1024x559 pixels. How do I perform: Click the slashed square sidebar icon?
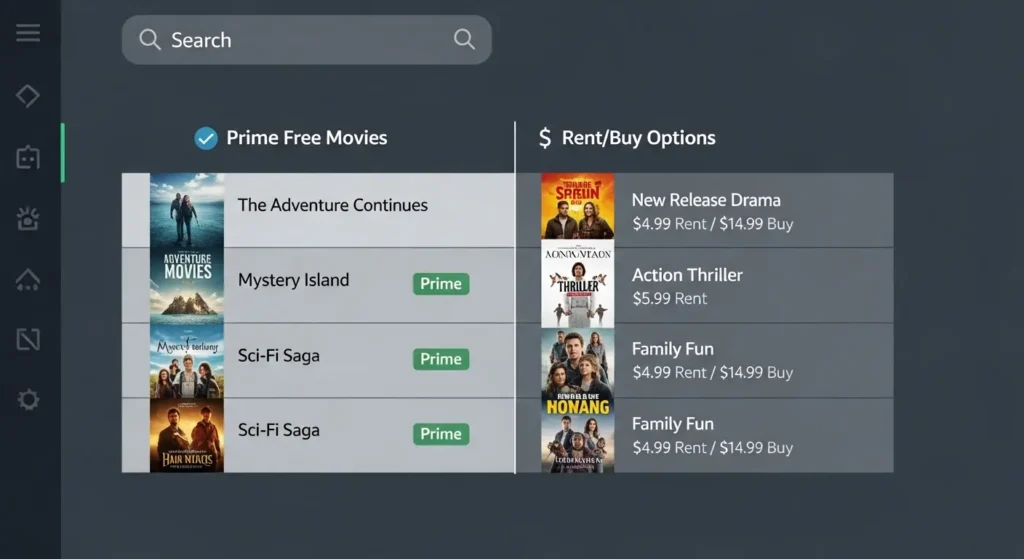(x=28, y=340)
